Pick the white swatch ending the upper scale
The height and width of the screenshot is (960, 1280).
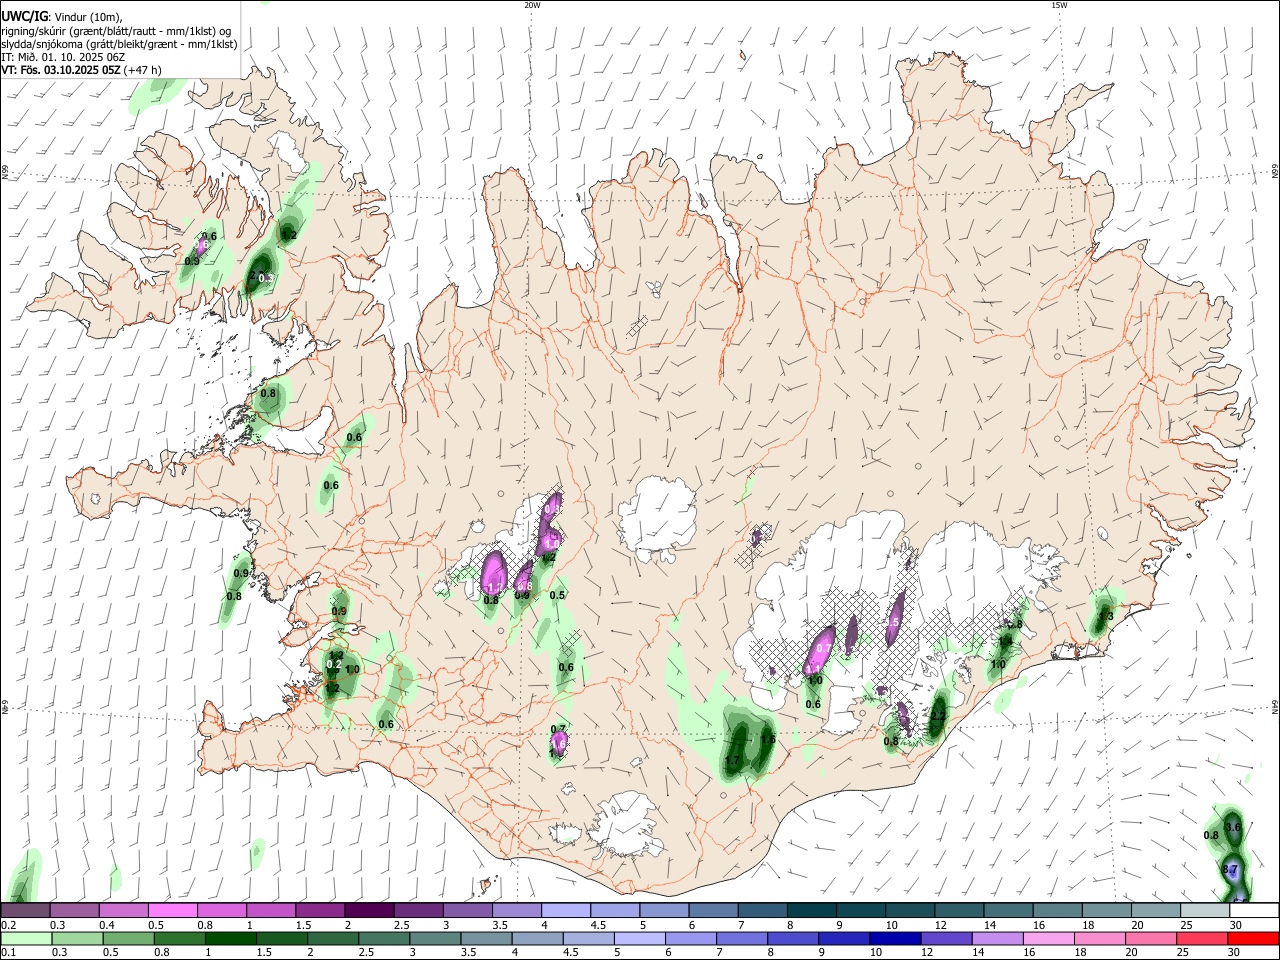click(x=1253, y=910)
